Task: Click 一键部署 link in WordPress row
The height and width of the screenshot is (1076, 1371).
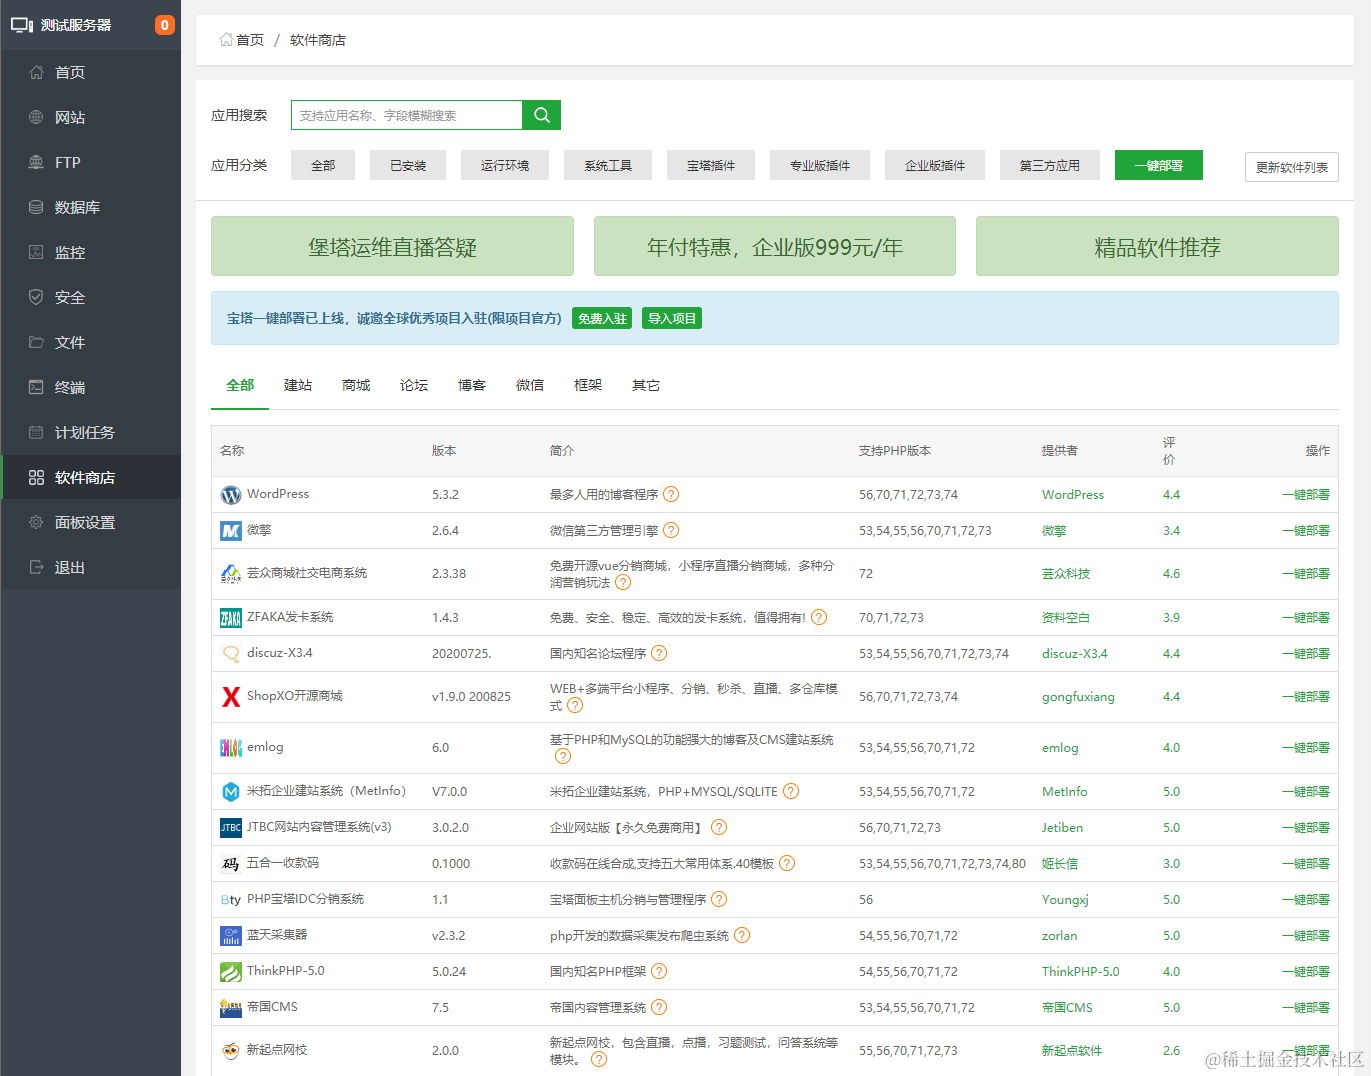Action: 1306,494
